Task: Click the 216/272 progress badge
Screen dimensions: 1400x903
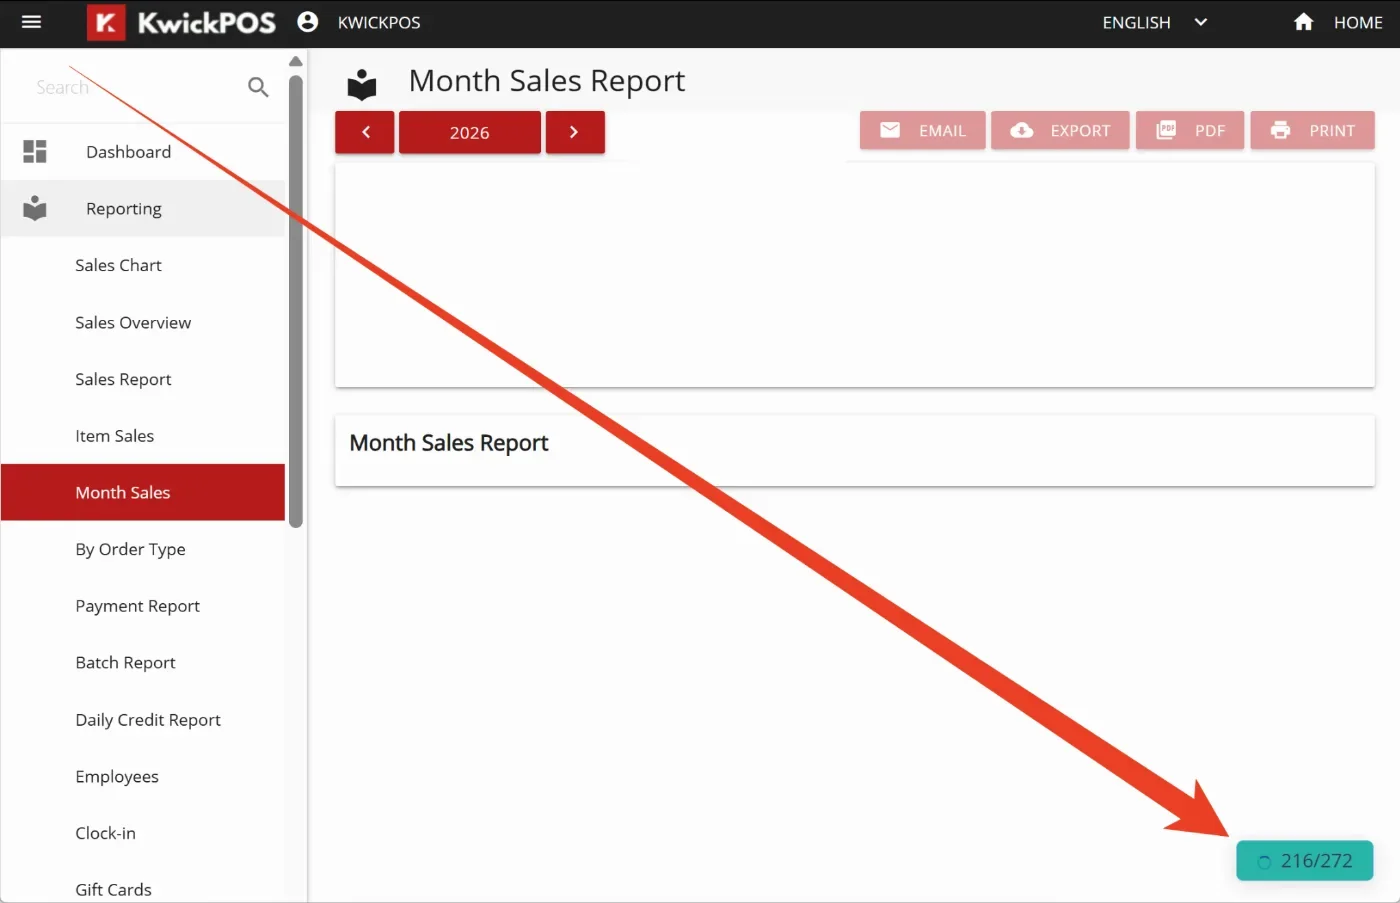Action: pos(1304,861)
